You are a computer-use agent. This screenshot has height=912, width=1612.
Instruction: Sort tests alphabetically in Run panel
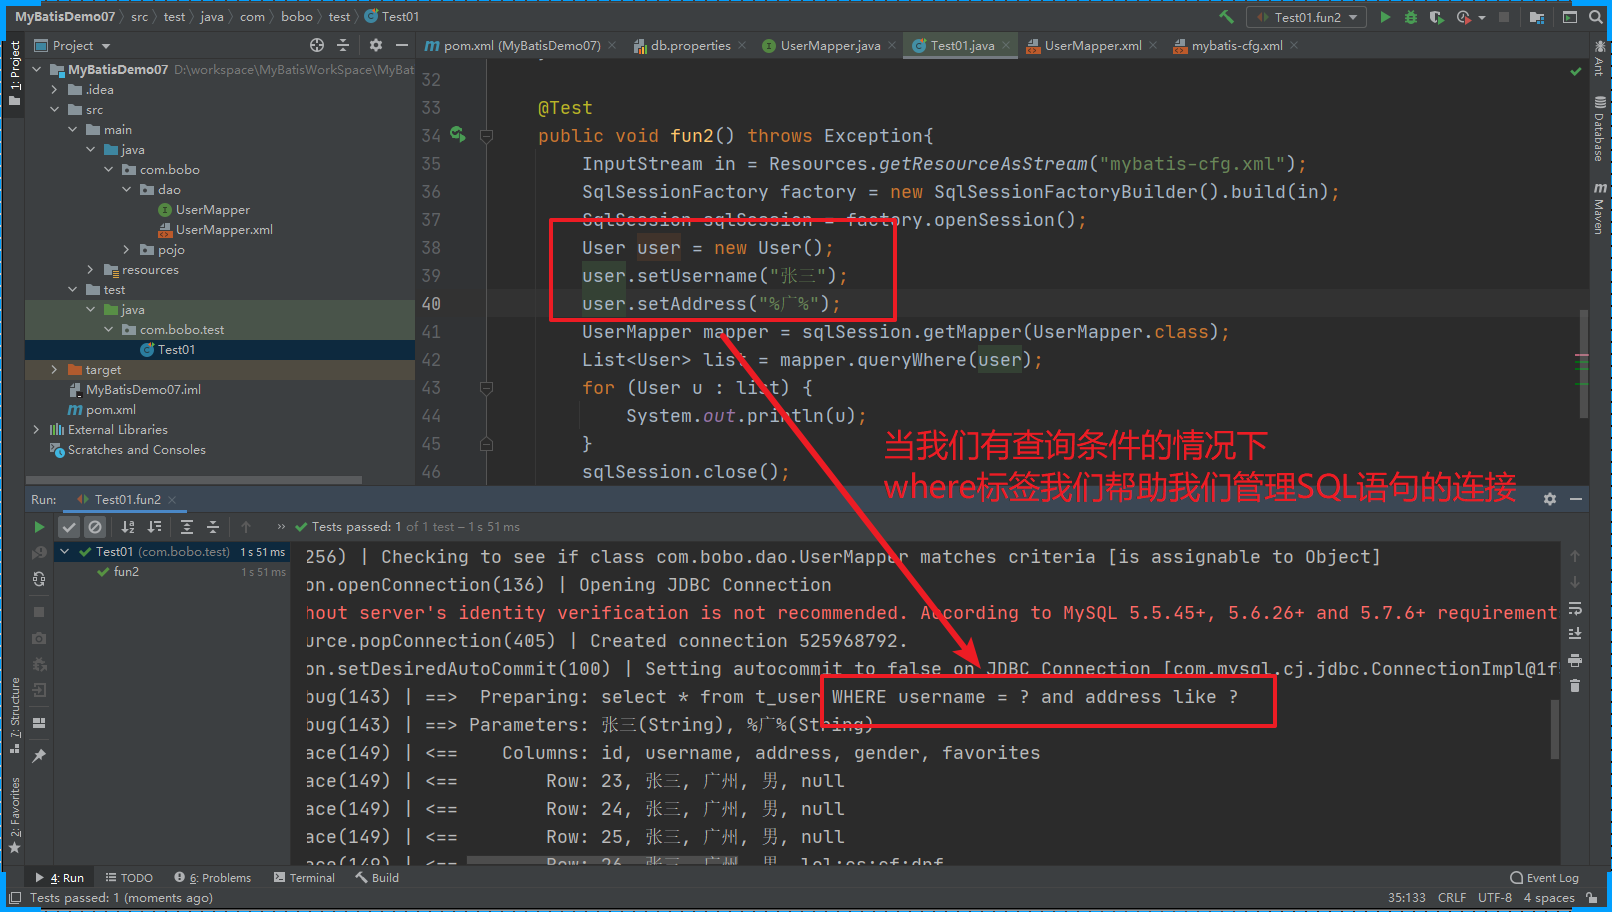tap(128, 527)
